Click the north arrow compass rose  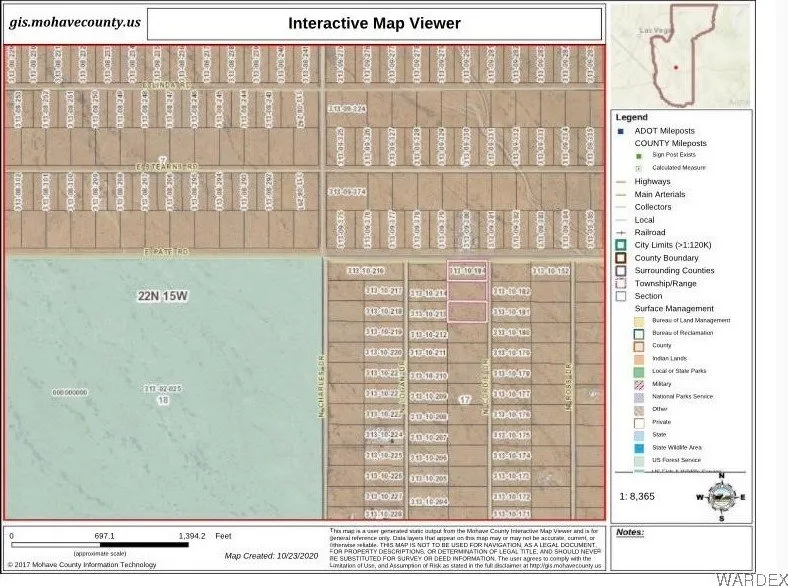pos(721,496)
